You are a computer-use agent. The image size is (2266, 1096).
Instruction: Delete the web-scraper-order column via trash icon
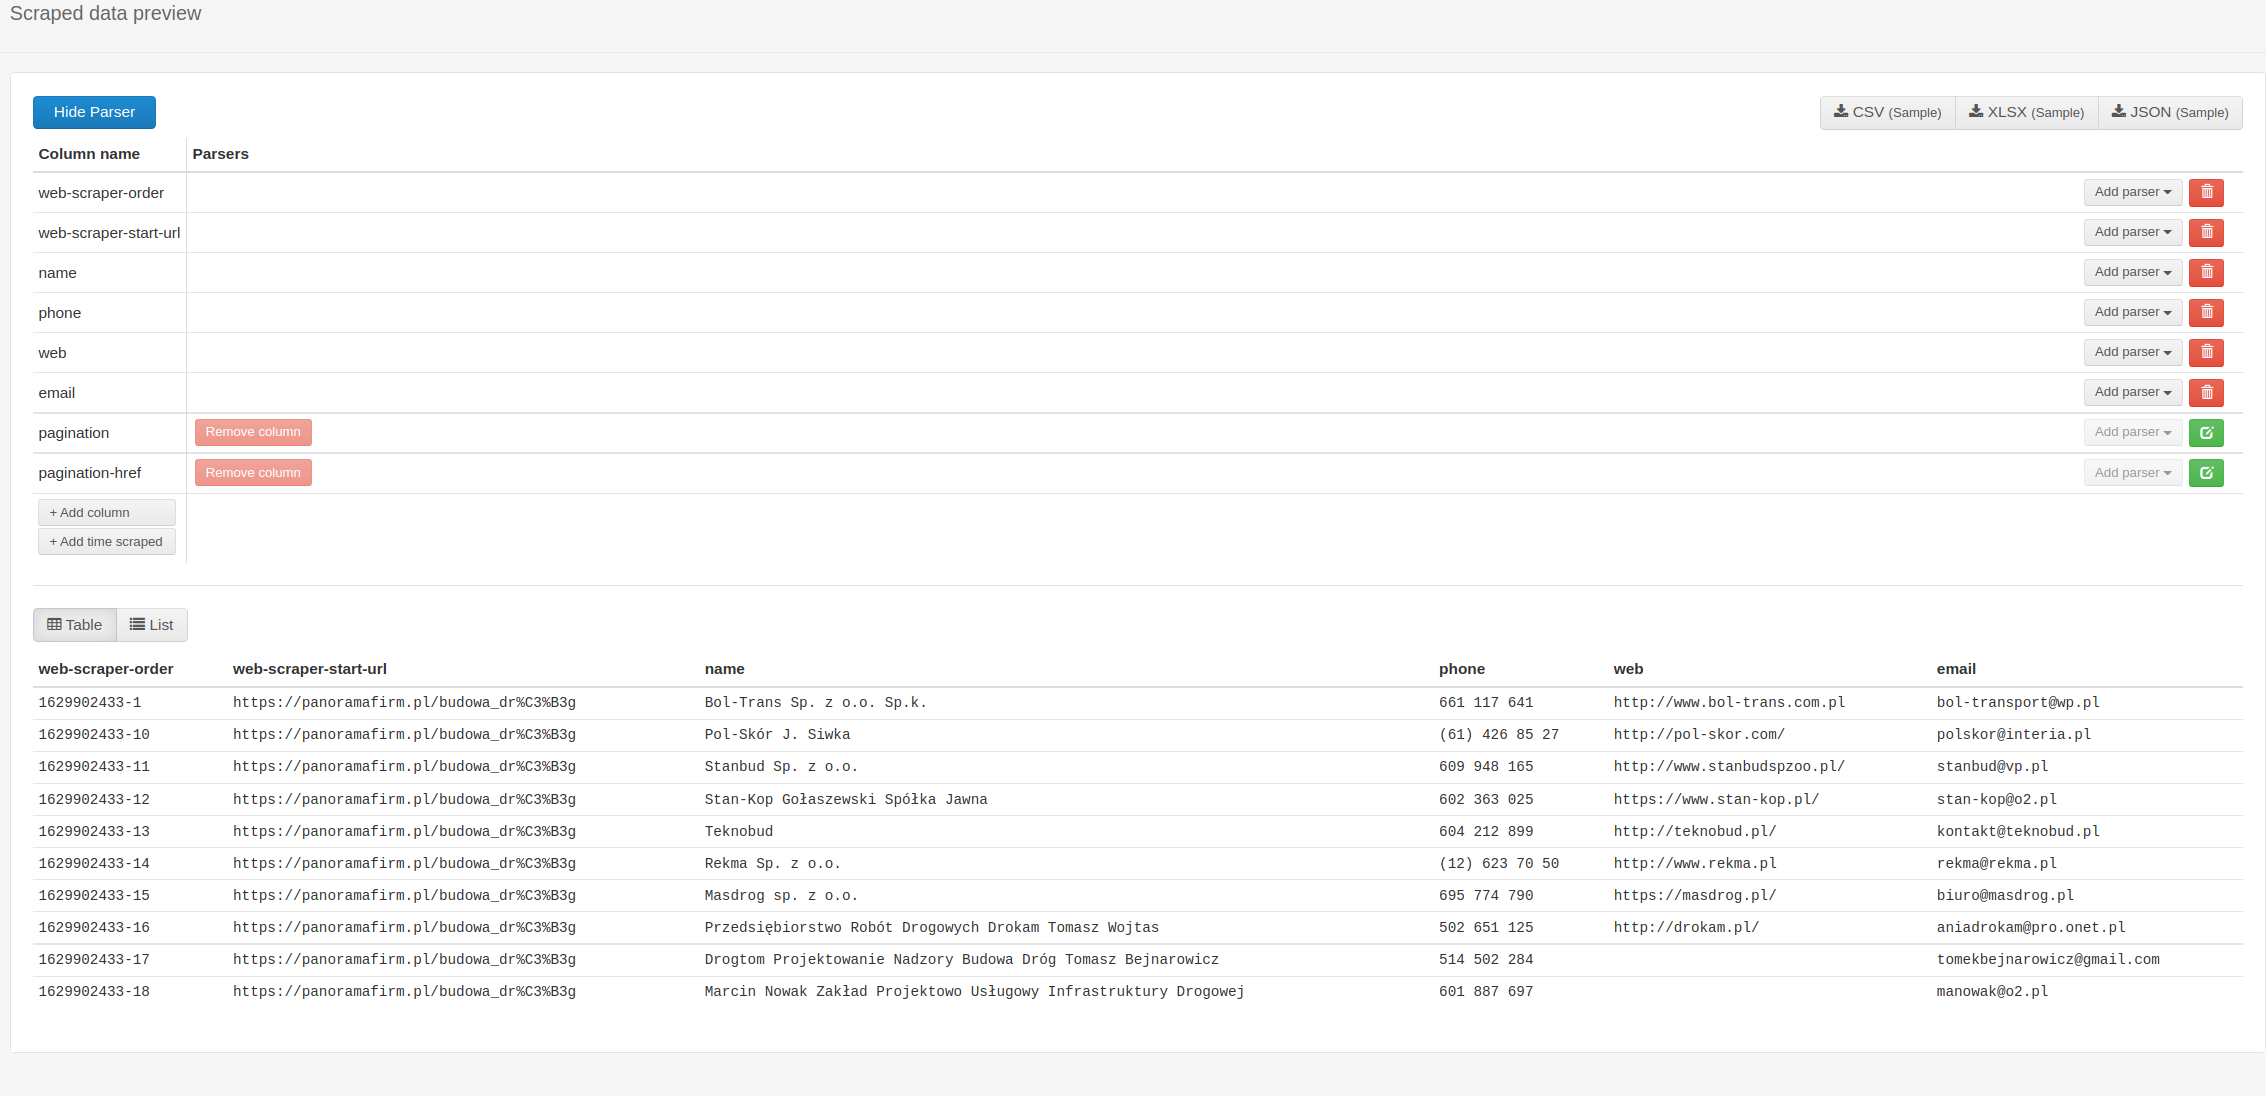(x=2205, y=192)
